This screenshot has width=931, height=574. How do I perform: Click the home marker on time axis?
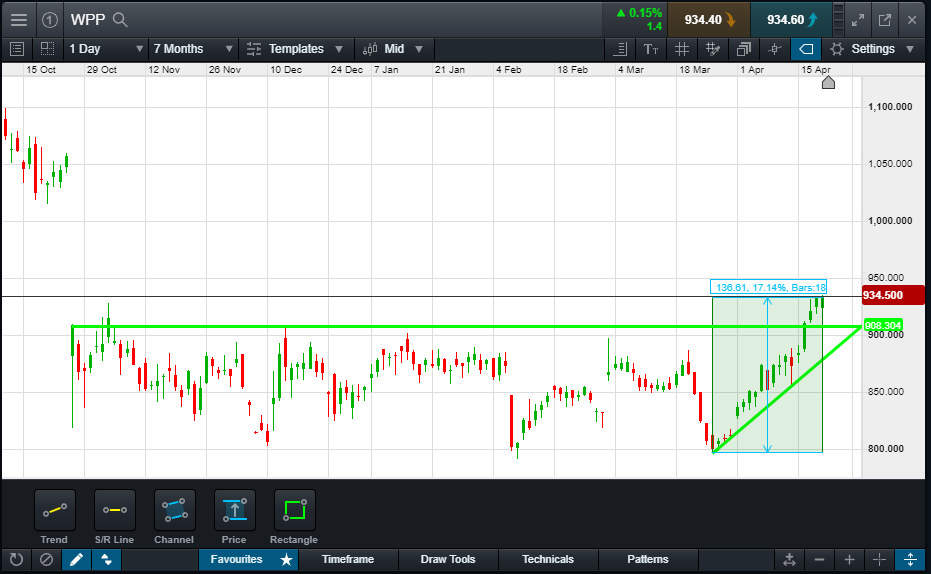click(x=828, y=83)
